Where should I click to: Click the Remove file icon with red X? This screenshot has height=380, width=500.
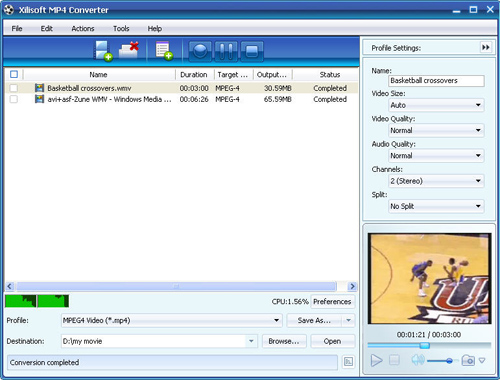click(129, 50)
